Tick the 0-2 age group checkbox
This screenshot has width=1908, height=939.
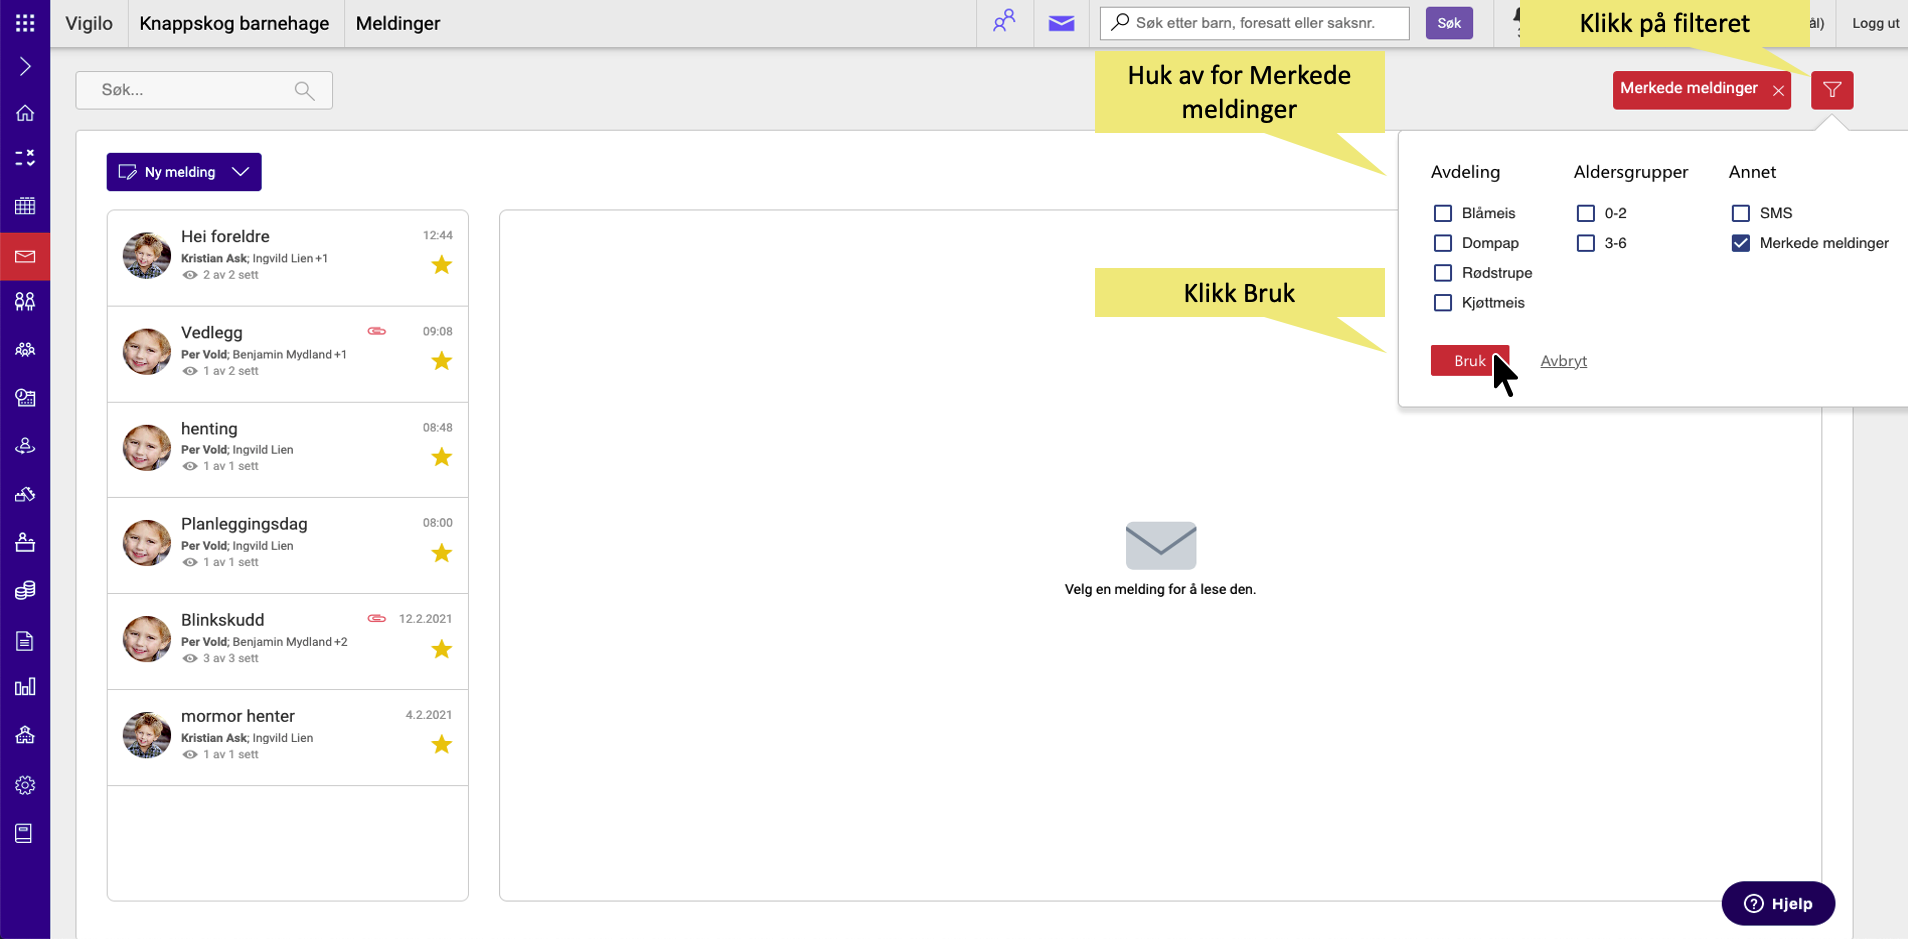1585,213
